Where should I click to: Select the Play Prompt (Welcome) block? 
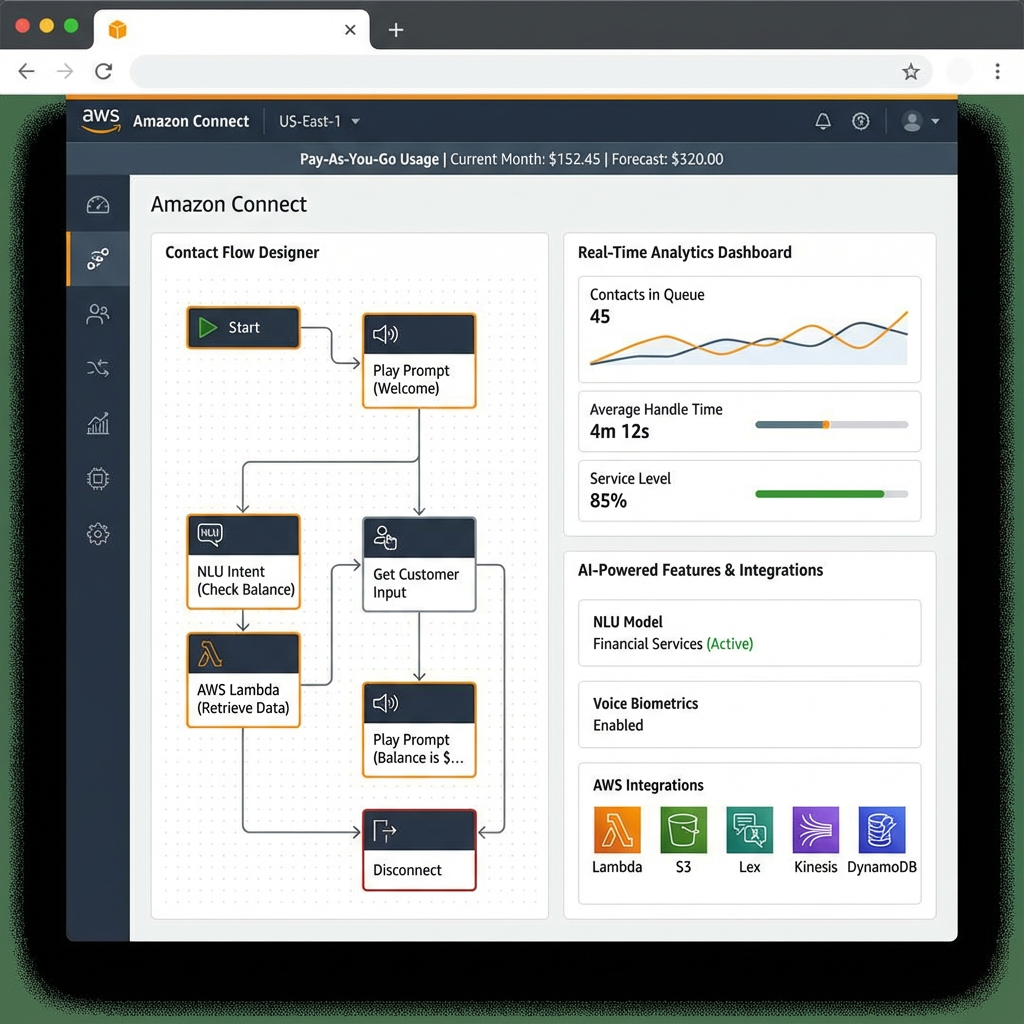(419, 361)
